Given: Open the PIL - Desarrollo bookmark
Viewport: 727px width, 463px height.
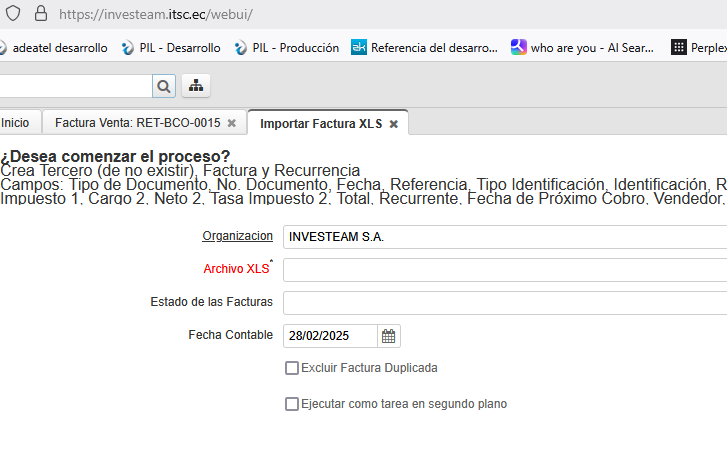Looking at the screenshot, I should pos(171,47).
